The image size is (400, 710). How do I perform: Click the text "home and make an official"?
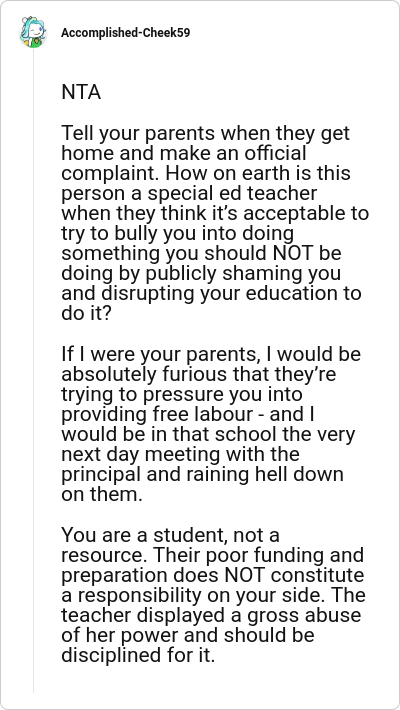[184, 154]
